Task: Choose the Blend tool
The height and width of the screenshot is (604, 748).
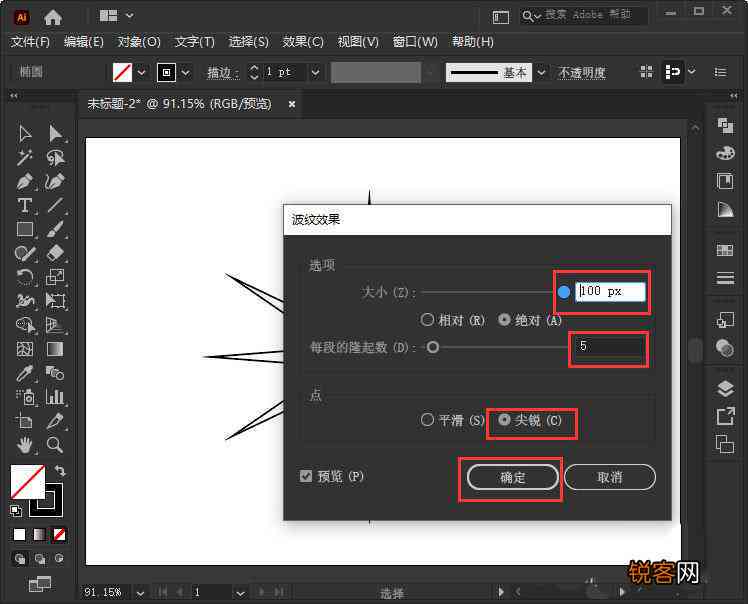Action: point(55,373)
